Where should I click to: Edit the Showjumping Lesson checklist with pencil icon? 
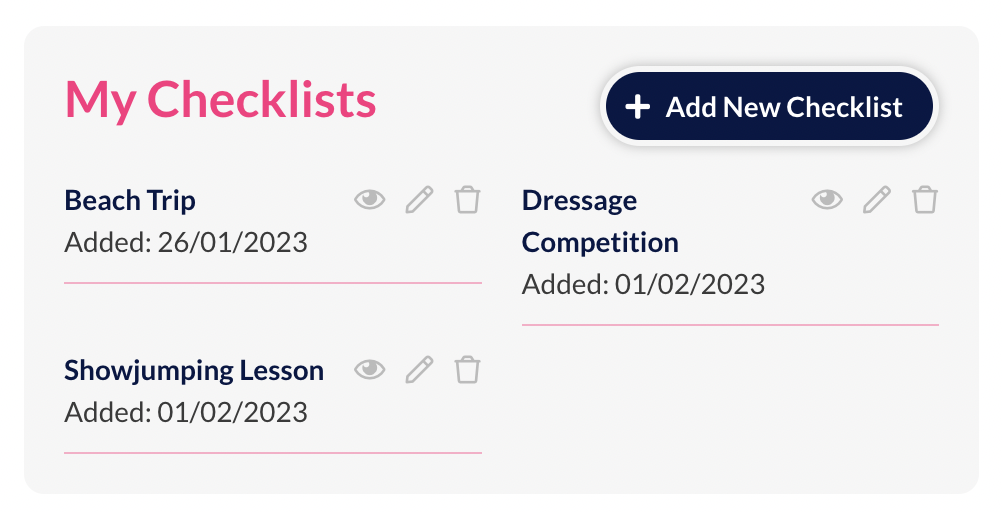[x=419, y=370]
